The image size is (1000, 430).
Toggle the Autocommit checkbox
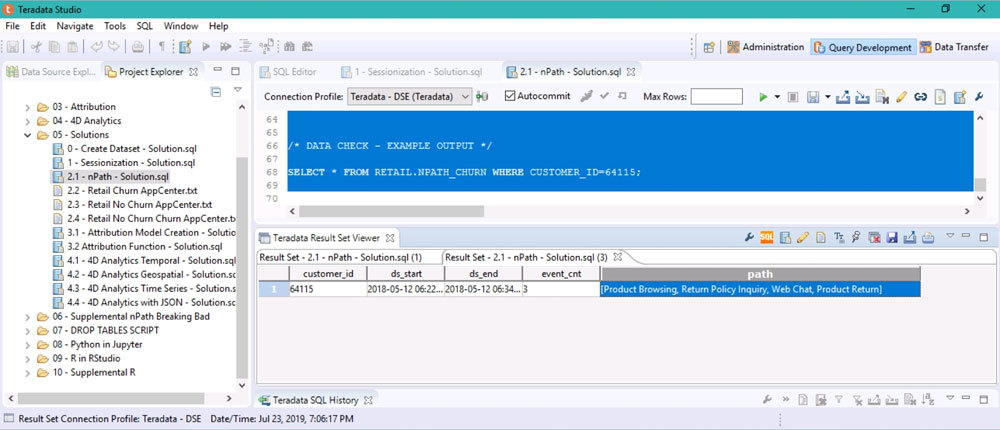[510, 96]
